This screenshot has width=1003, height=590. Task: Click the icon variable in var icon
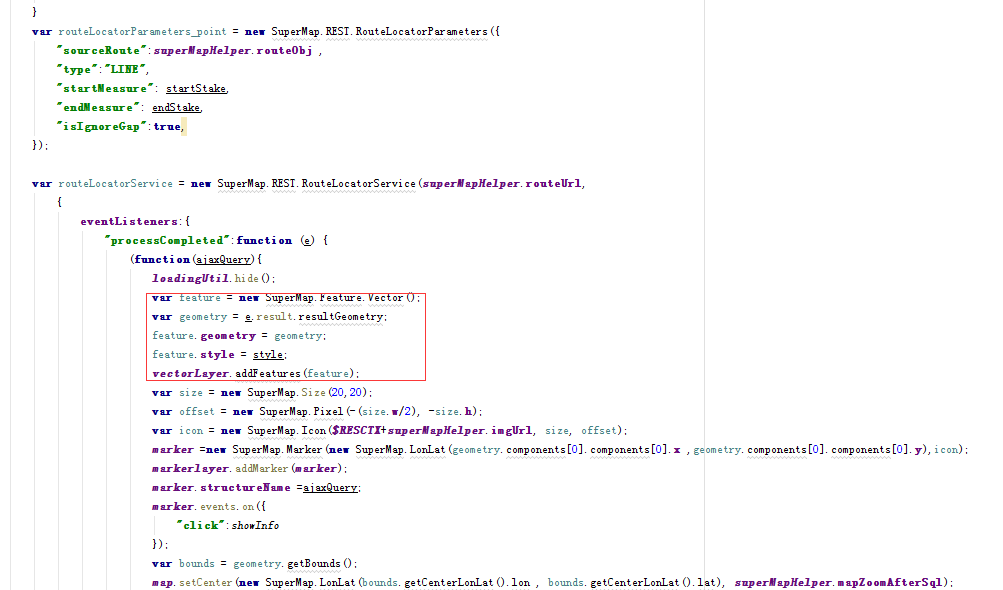coord(191,431)
